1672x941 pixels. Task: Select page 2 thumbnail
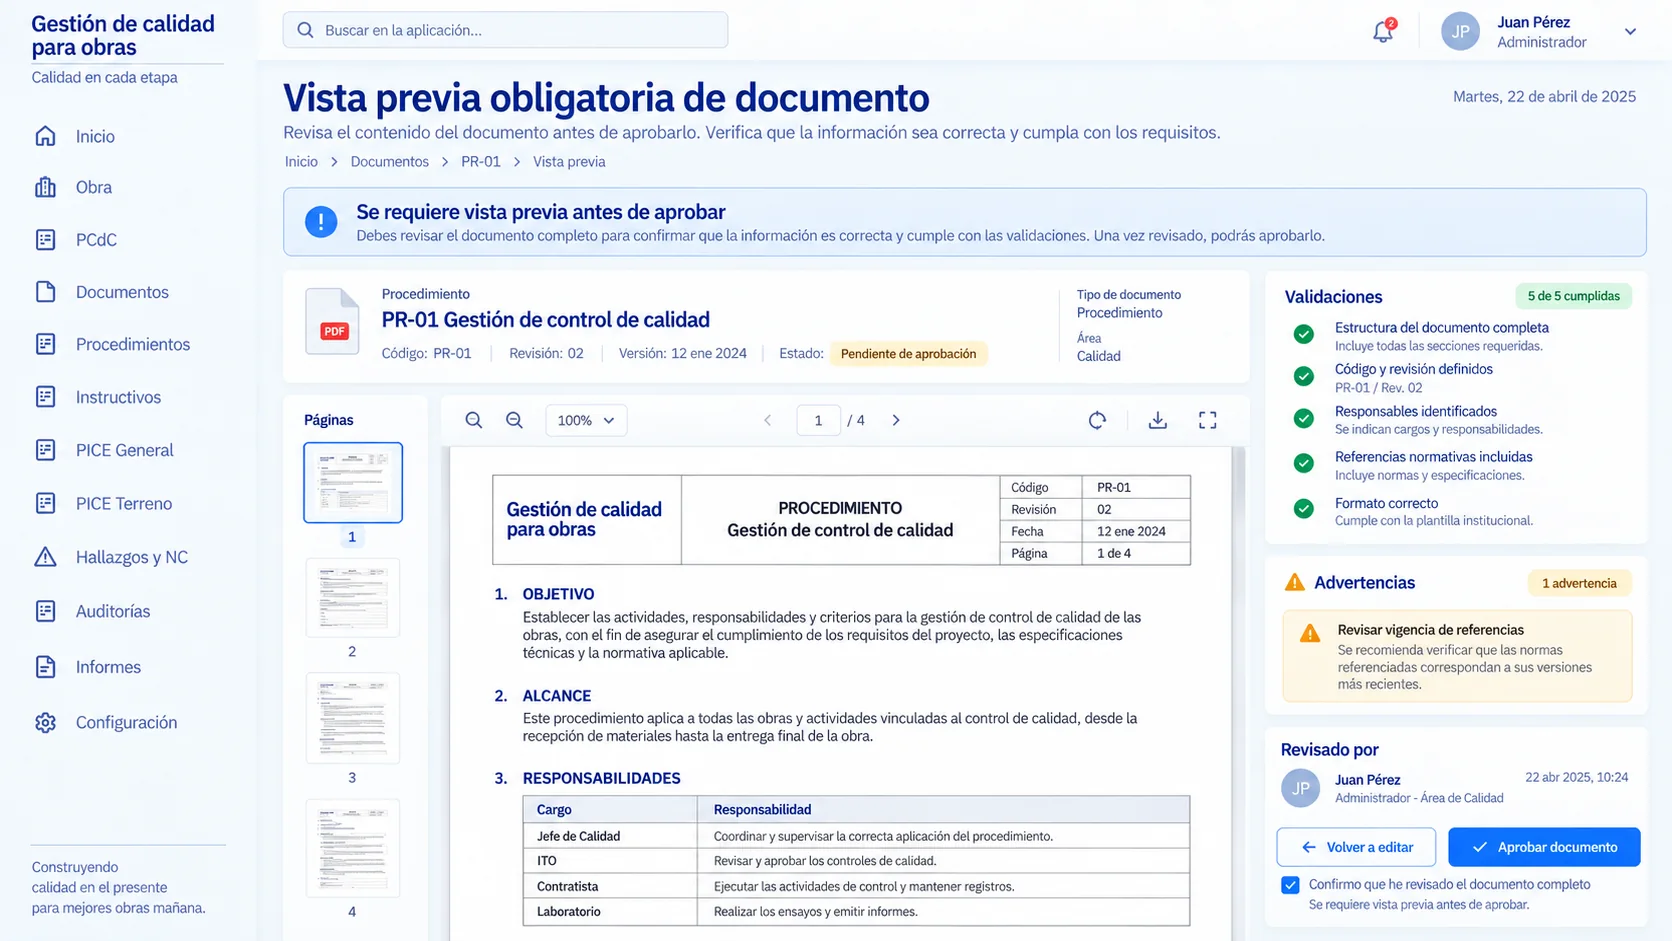[x=353, y=598]
